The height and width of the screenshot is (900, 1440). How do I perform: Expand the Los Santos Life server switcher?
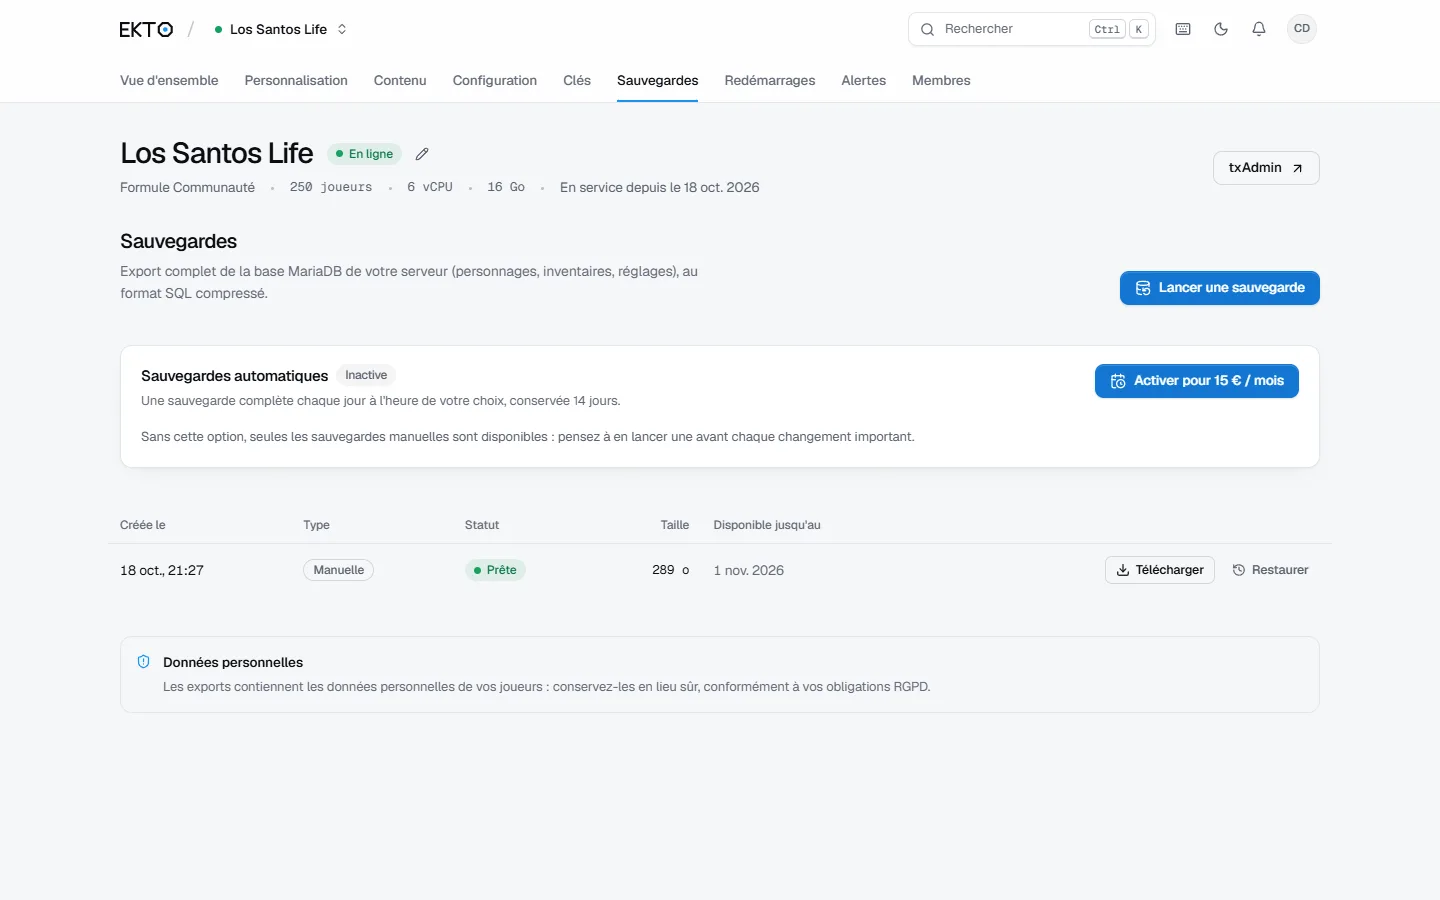281,30
